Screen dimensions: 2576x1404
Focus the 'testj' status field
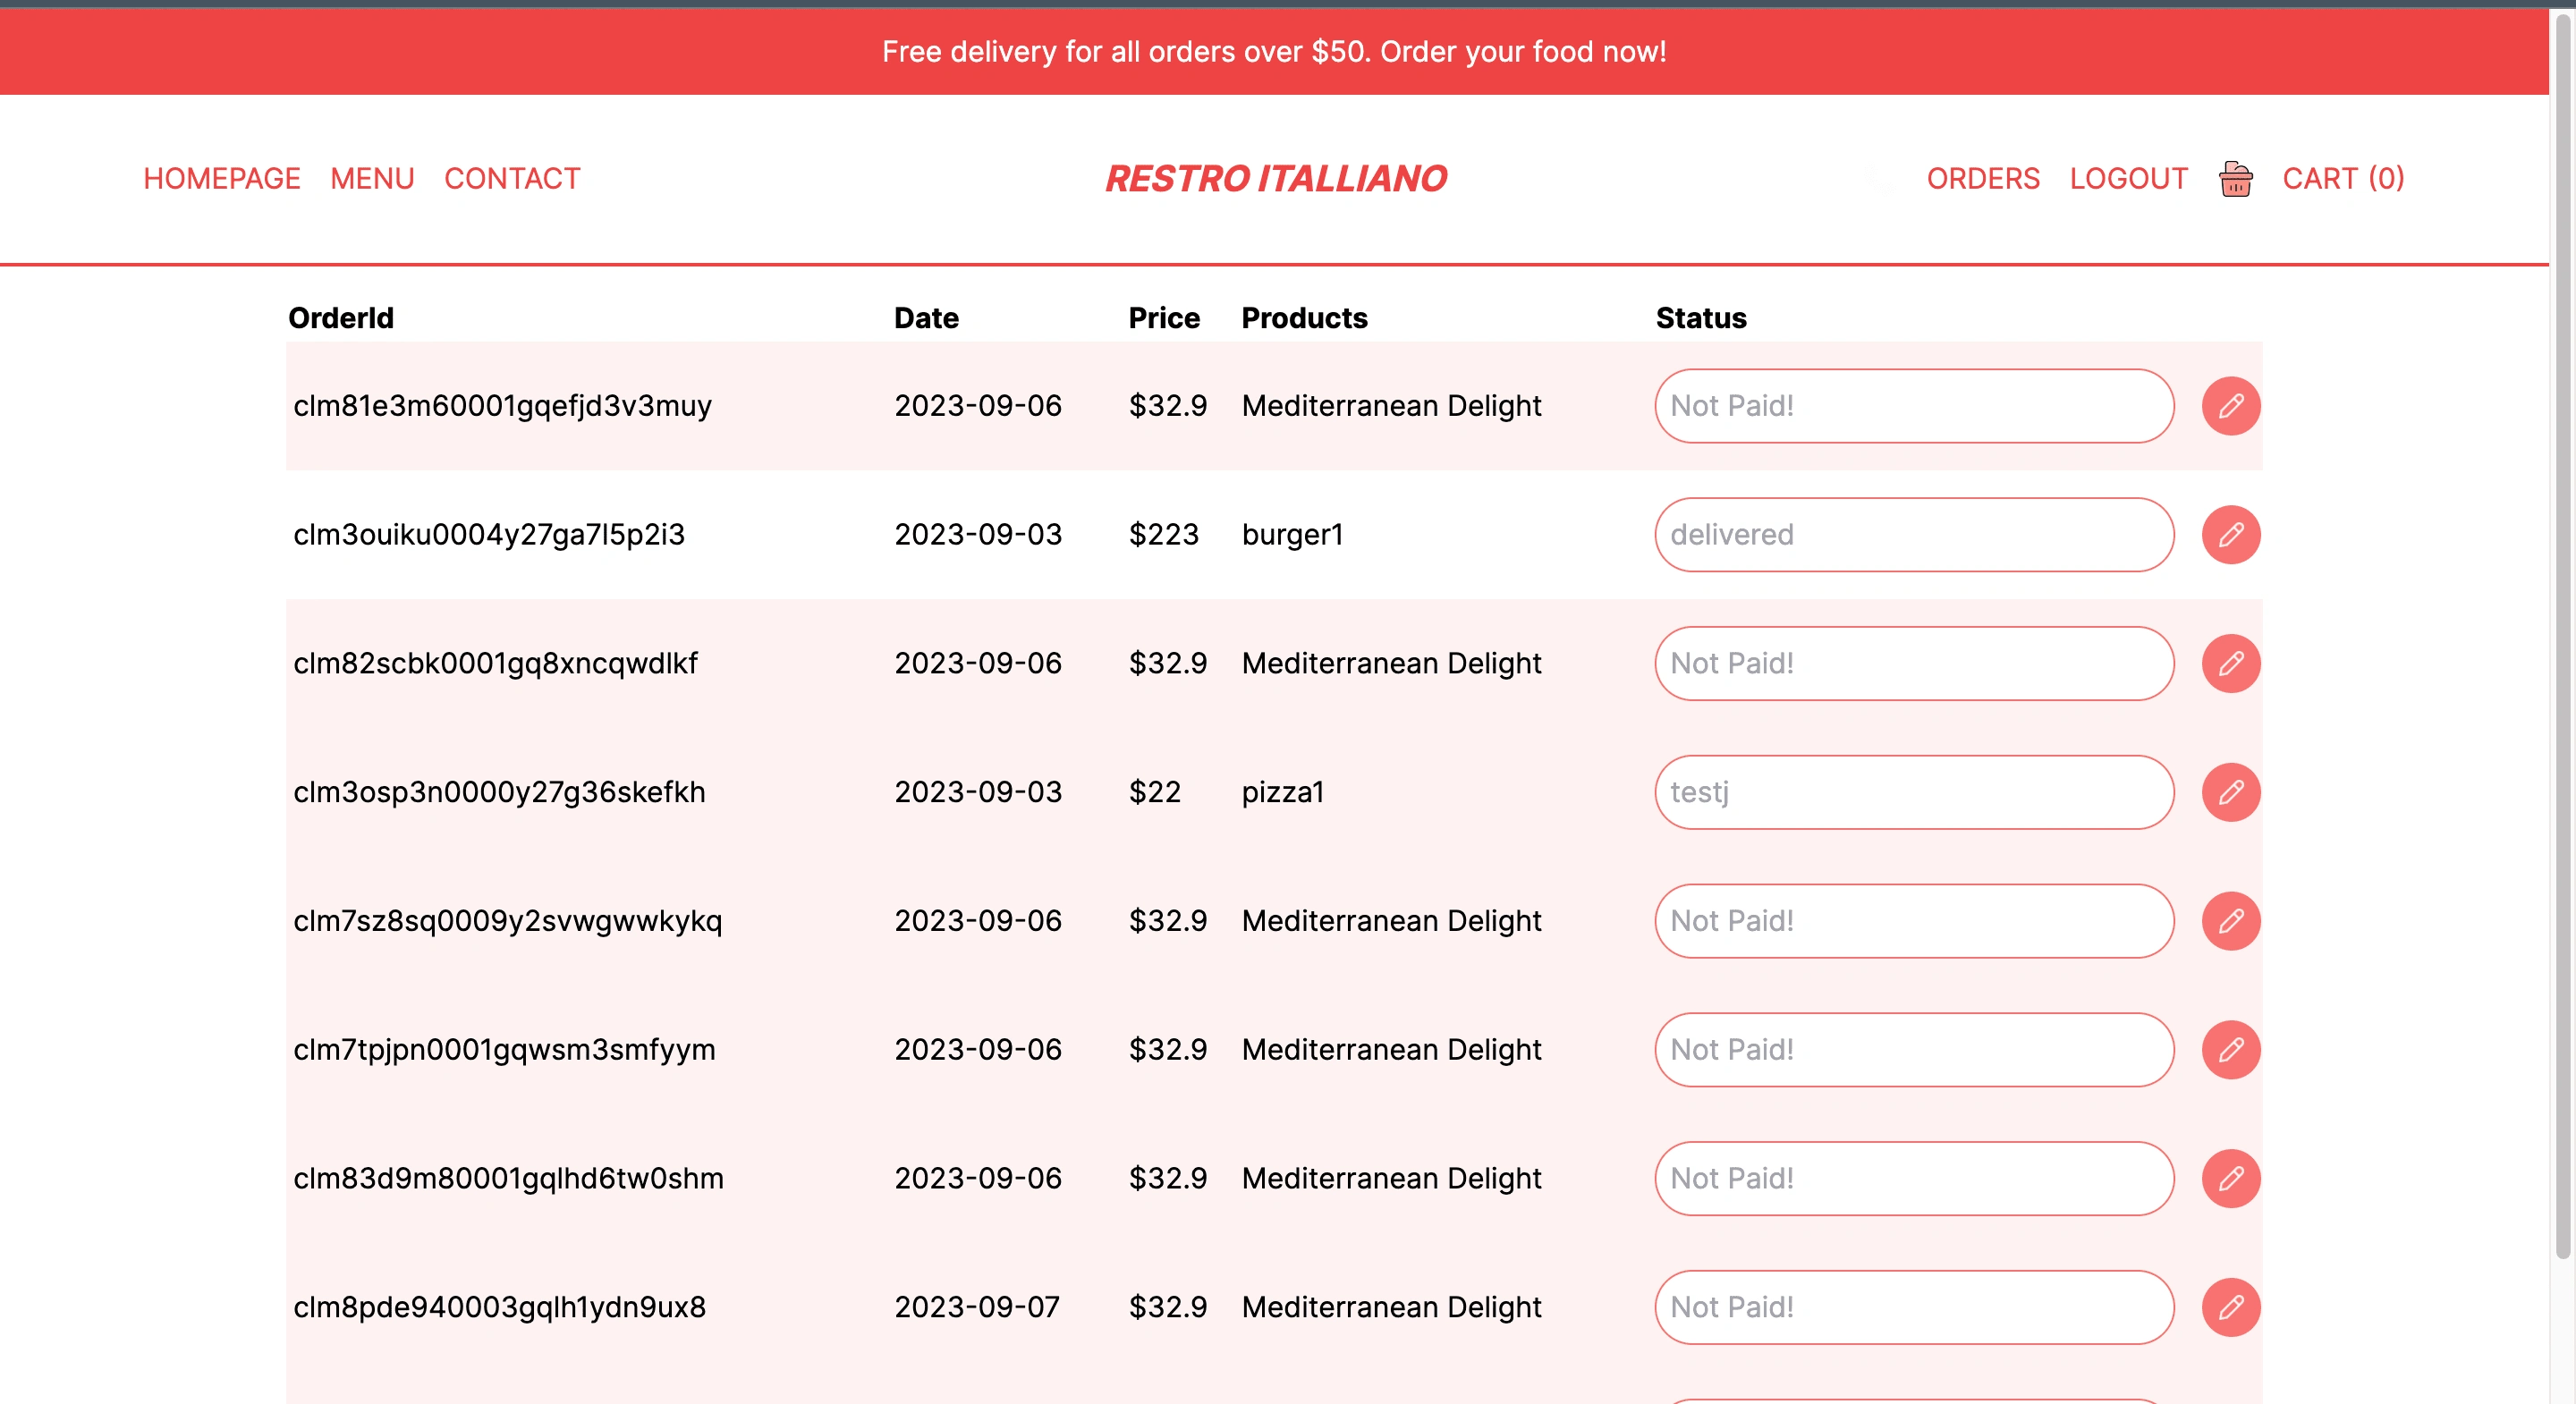[1914, 792]
